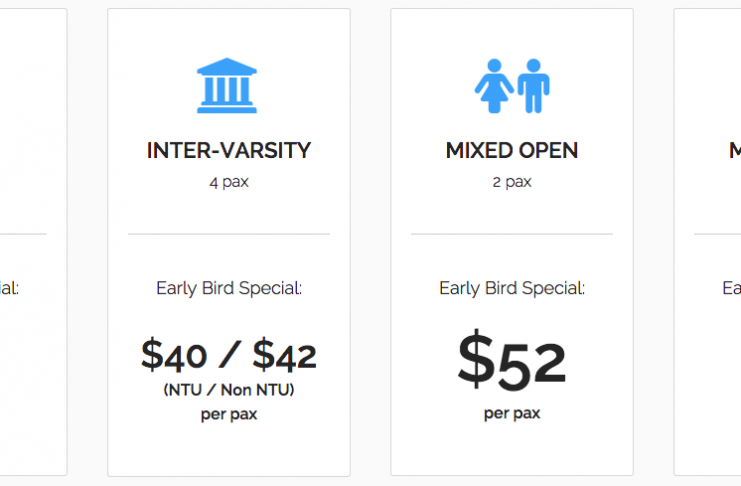The width and height of the screenshot is (741, 486).
Task: Click the partly visible card on the far left
Action: coord(33,242)
